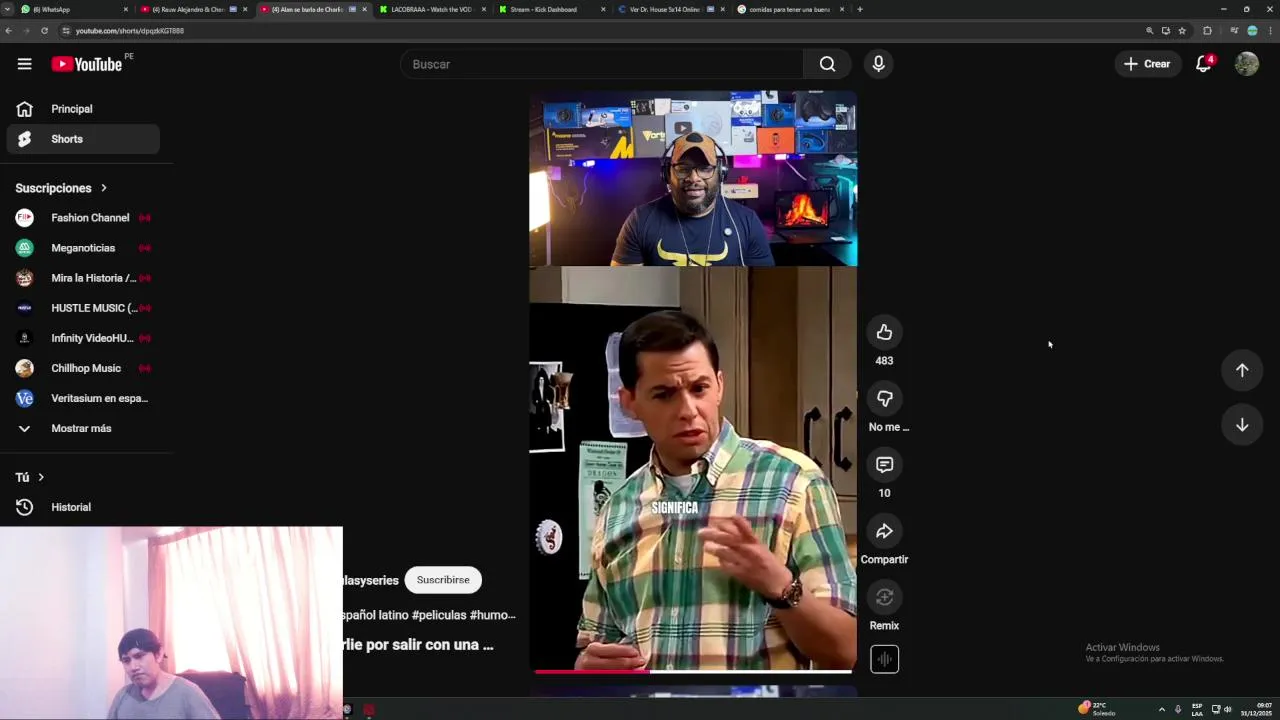Open Mira la Historia channel

[83, 278]
